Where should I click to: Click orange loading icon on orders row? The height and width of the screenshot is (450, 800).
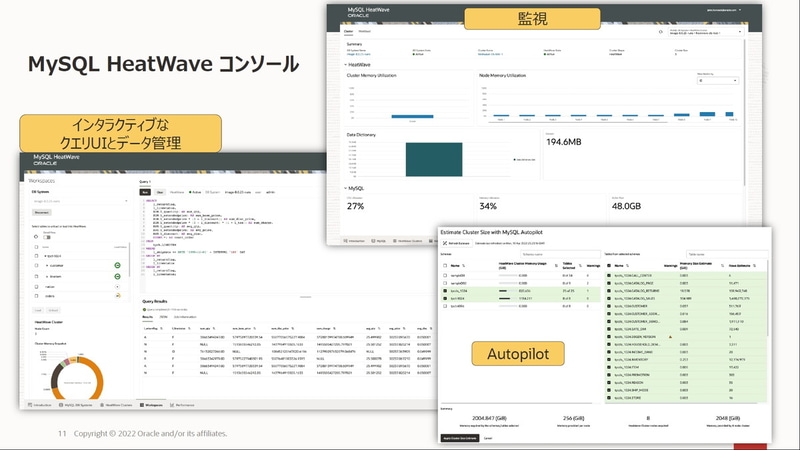pyautogui.click(x=118, y=295)
